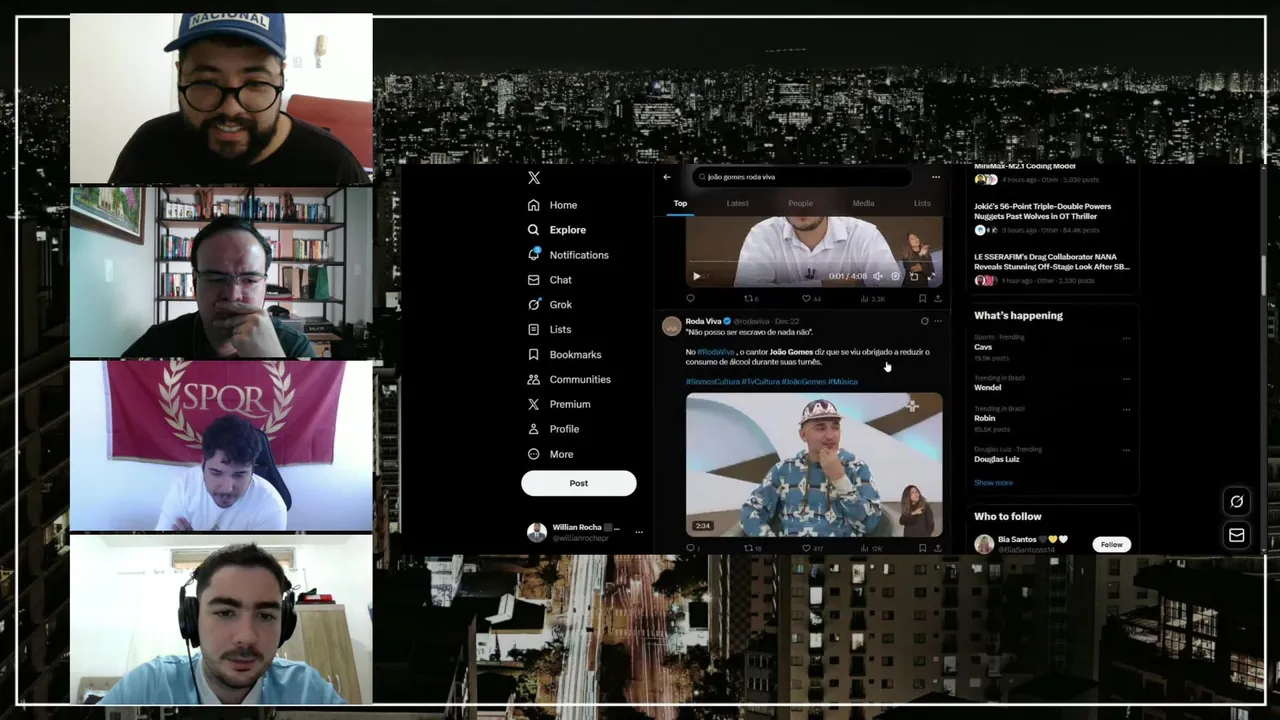
Task: Follow Bia Santos
Action: pyautogui.click(x=1111, y=545)
